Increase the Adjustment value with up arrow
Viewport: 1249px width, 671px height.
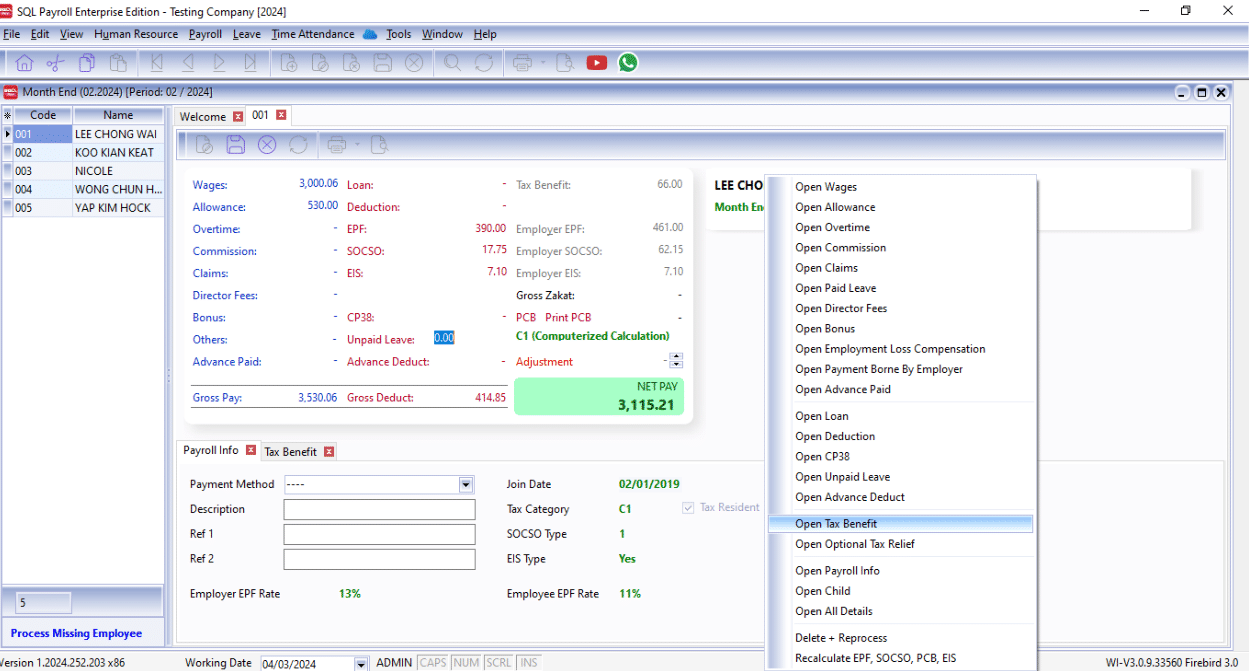pyautogui.click(x=677, y=357)
